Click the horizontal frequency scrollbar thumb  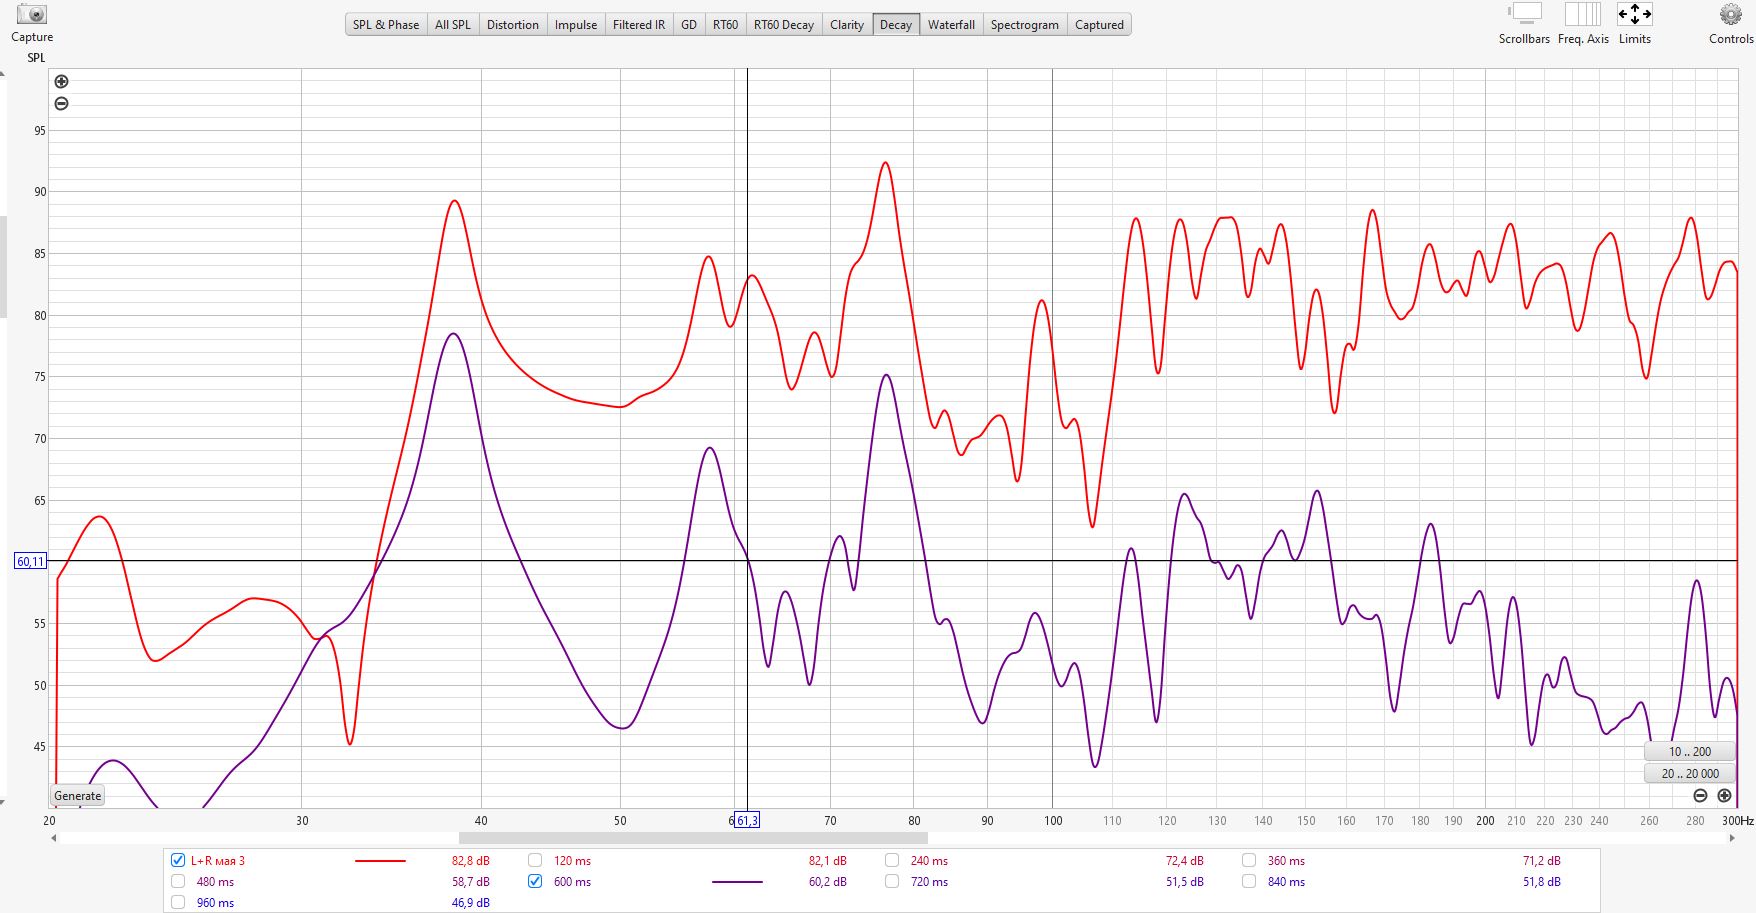693,838
